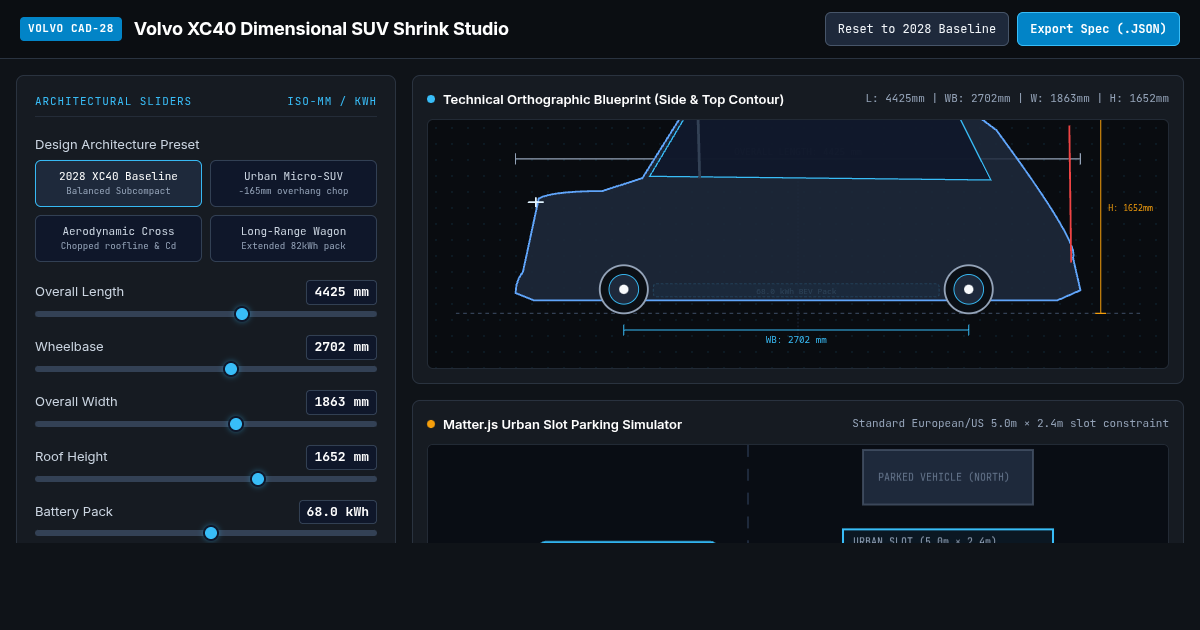This screenshot has width=1200, height=630.
Task: Click the Technical Orthographic Blueprint title
Action: point(613,99)
